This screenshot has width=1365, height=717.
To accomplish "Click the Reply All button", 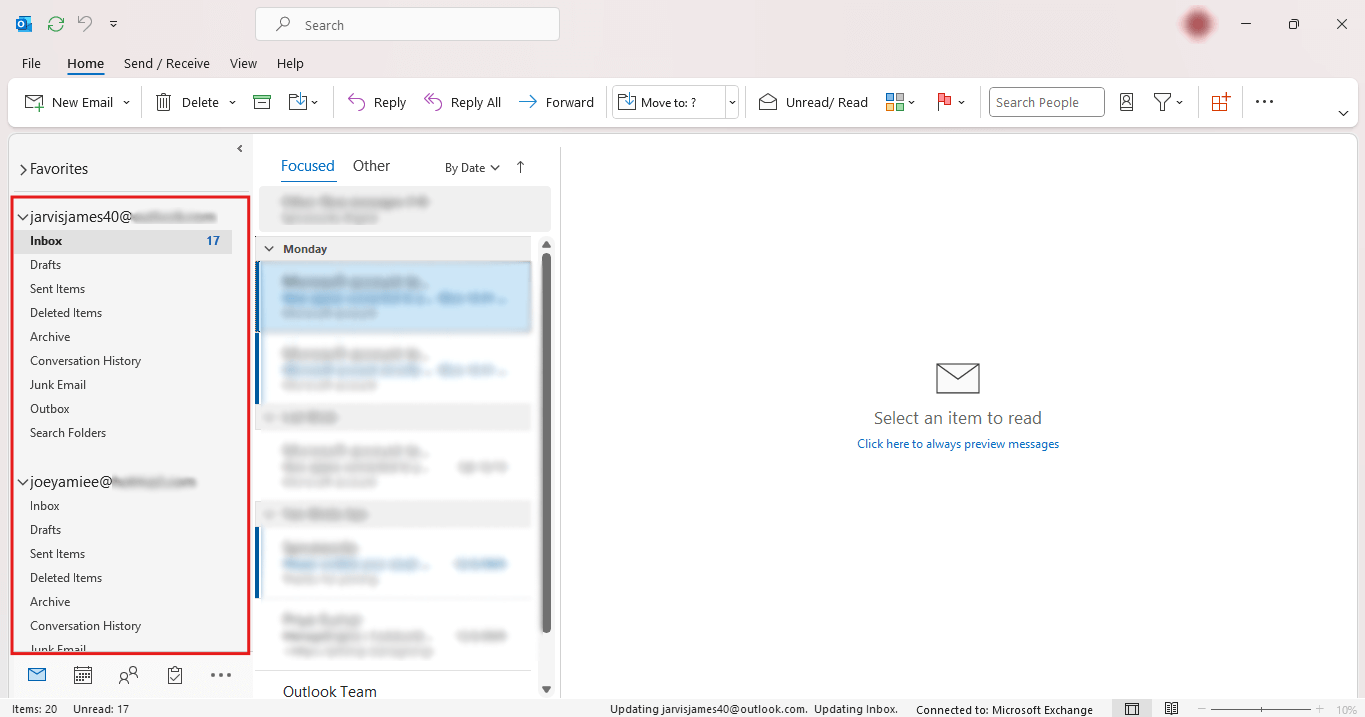I will pyautogui.click(x=463, y=102).
